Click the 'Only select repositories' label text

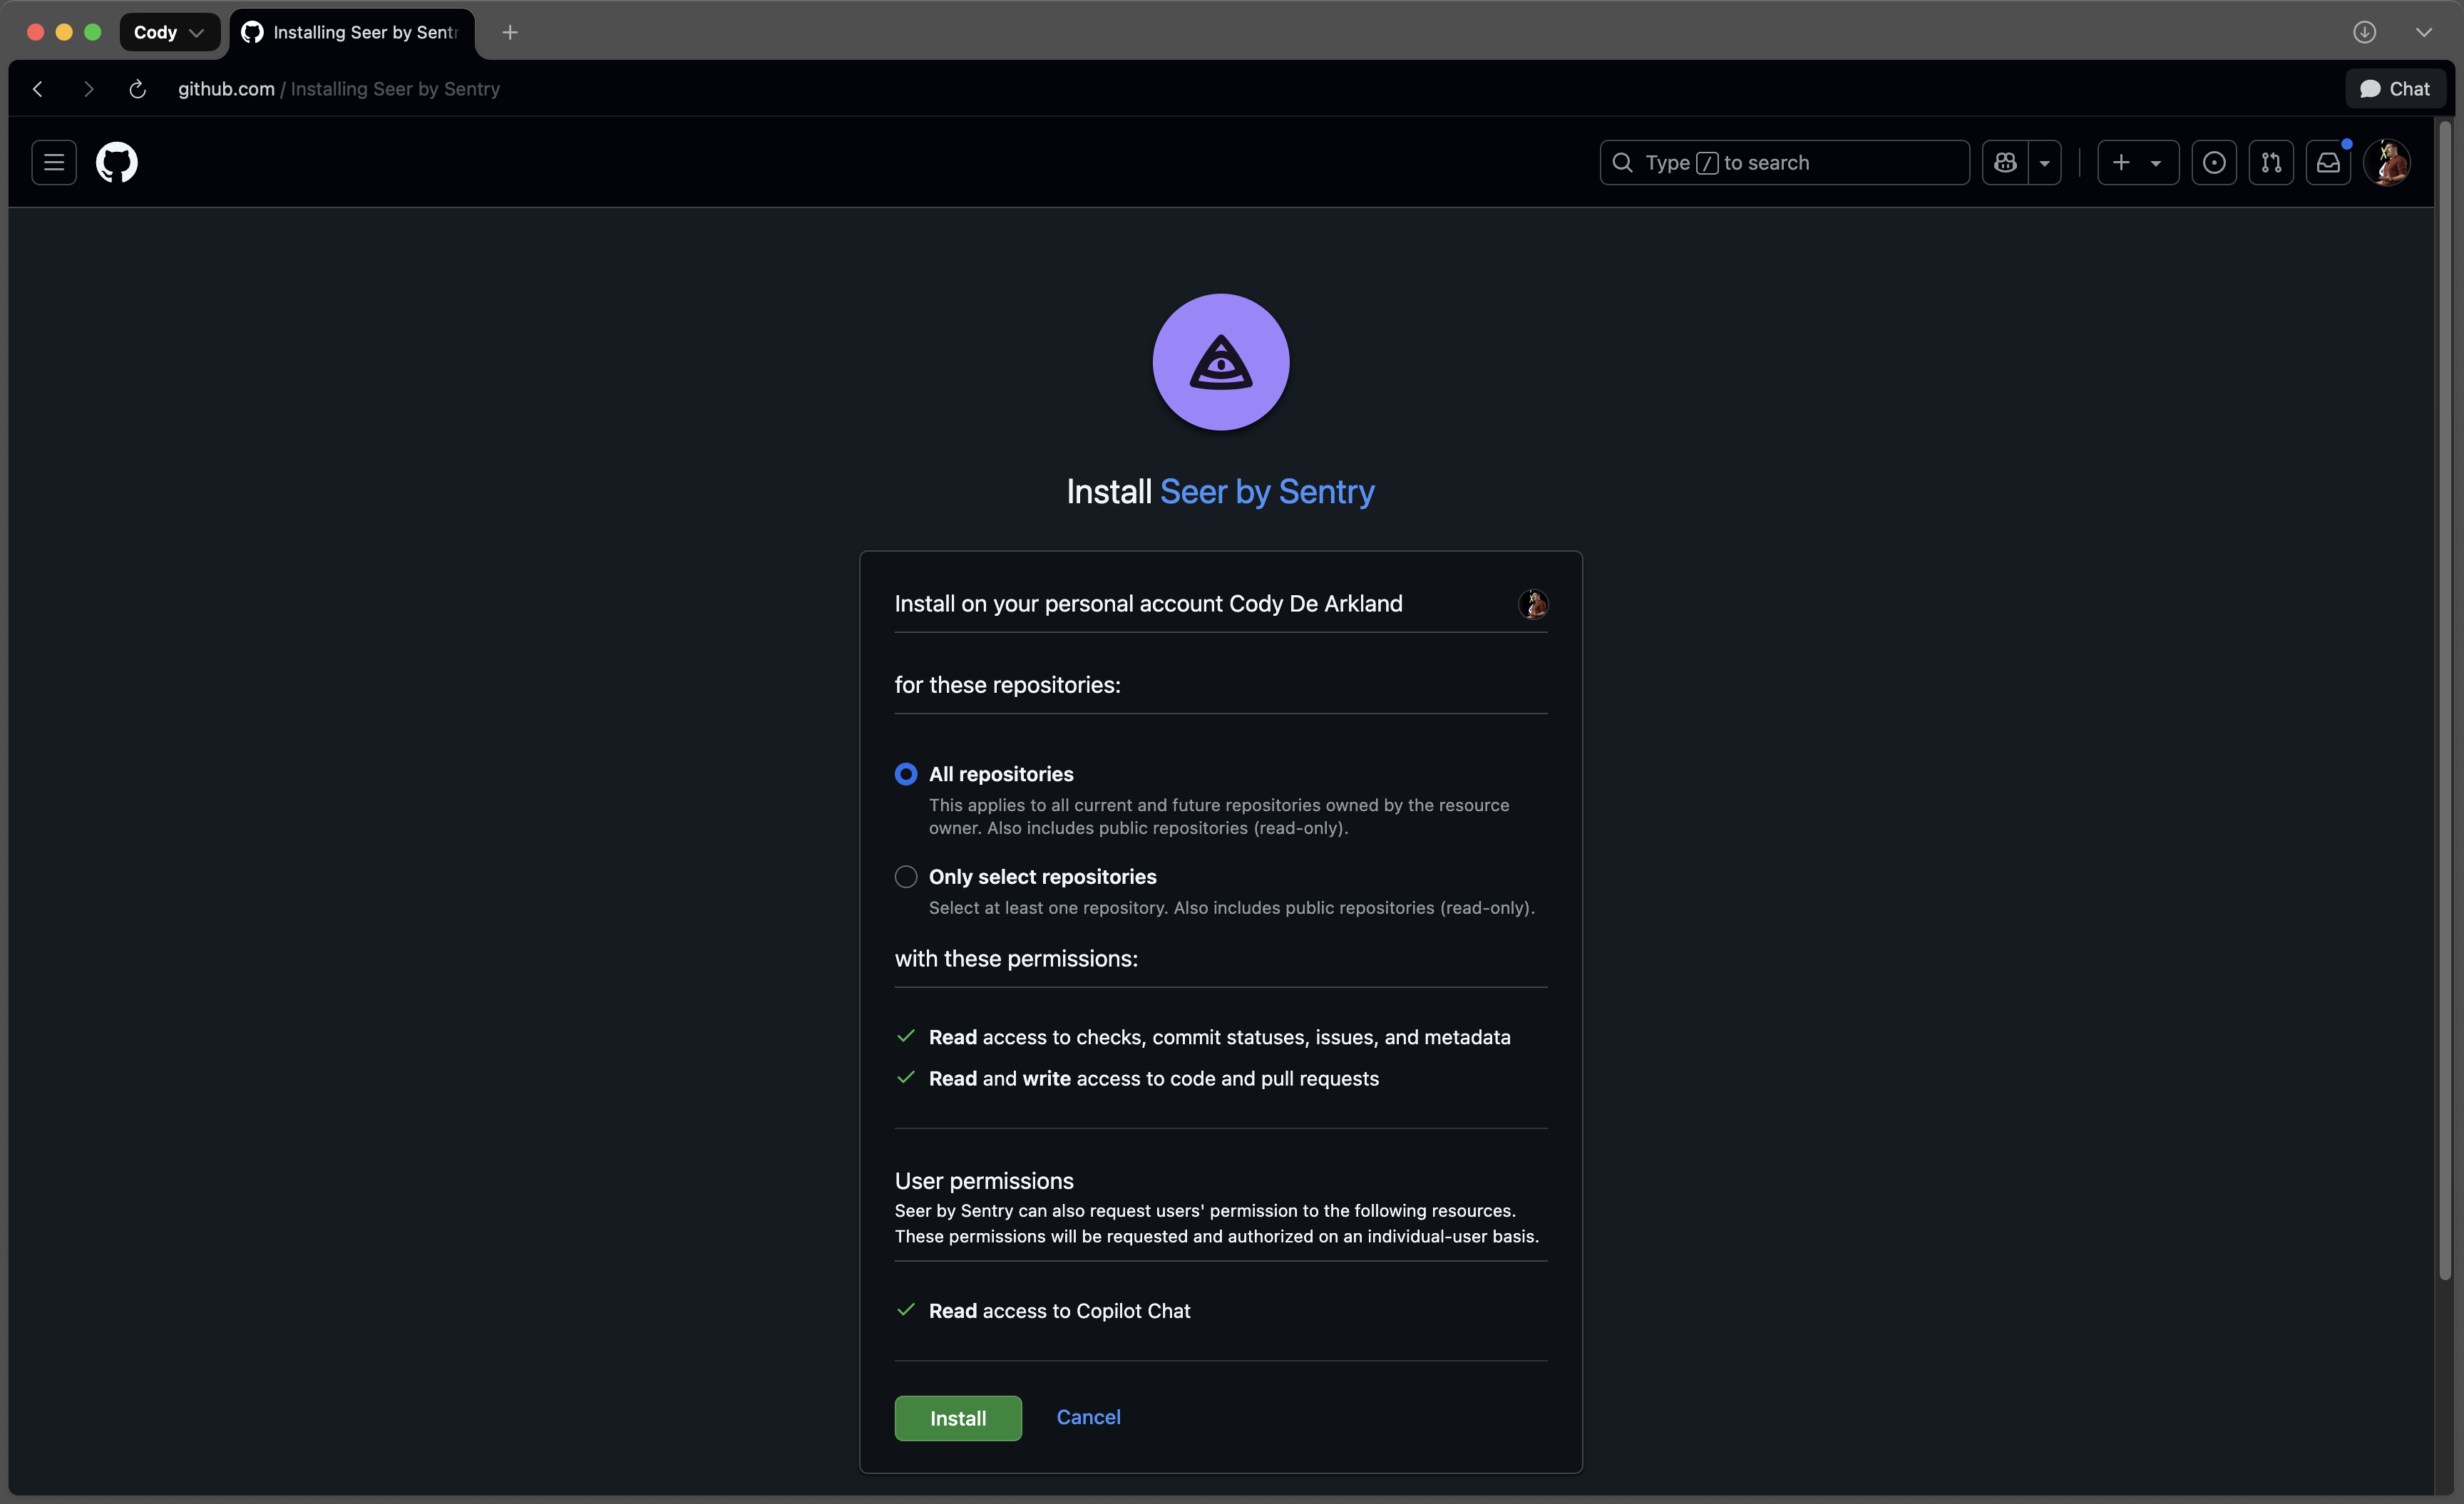[x=1042, y=877]
